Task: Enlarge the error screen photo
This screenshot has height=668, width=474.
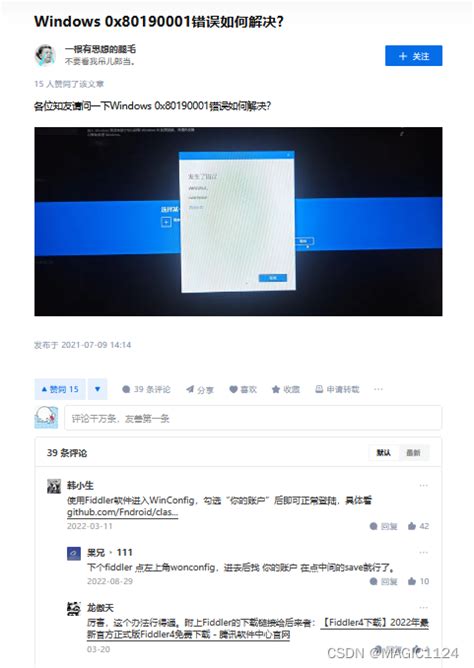Action: (x=238, y=222)
